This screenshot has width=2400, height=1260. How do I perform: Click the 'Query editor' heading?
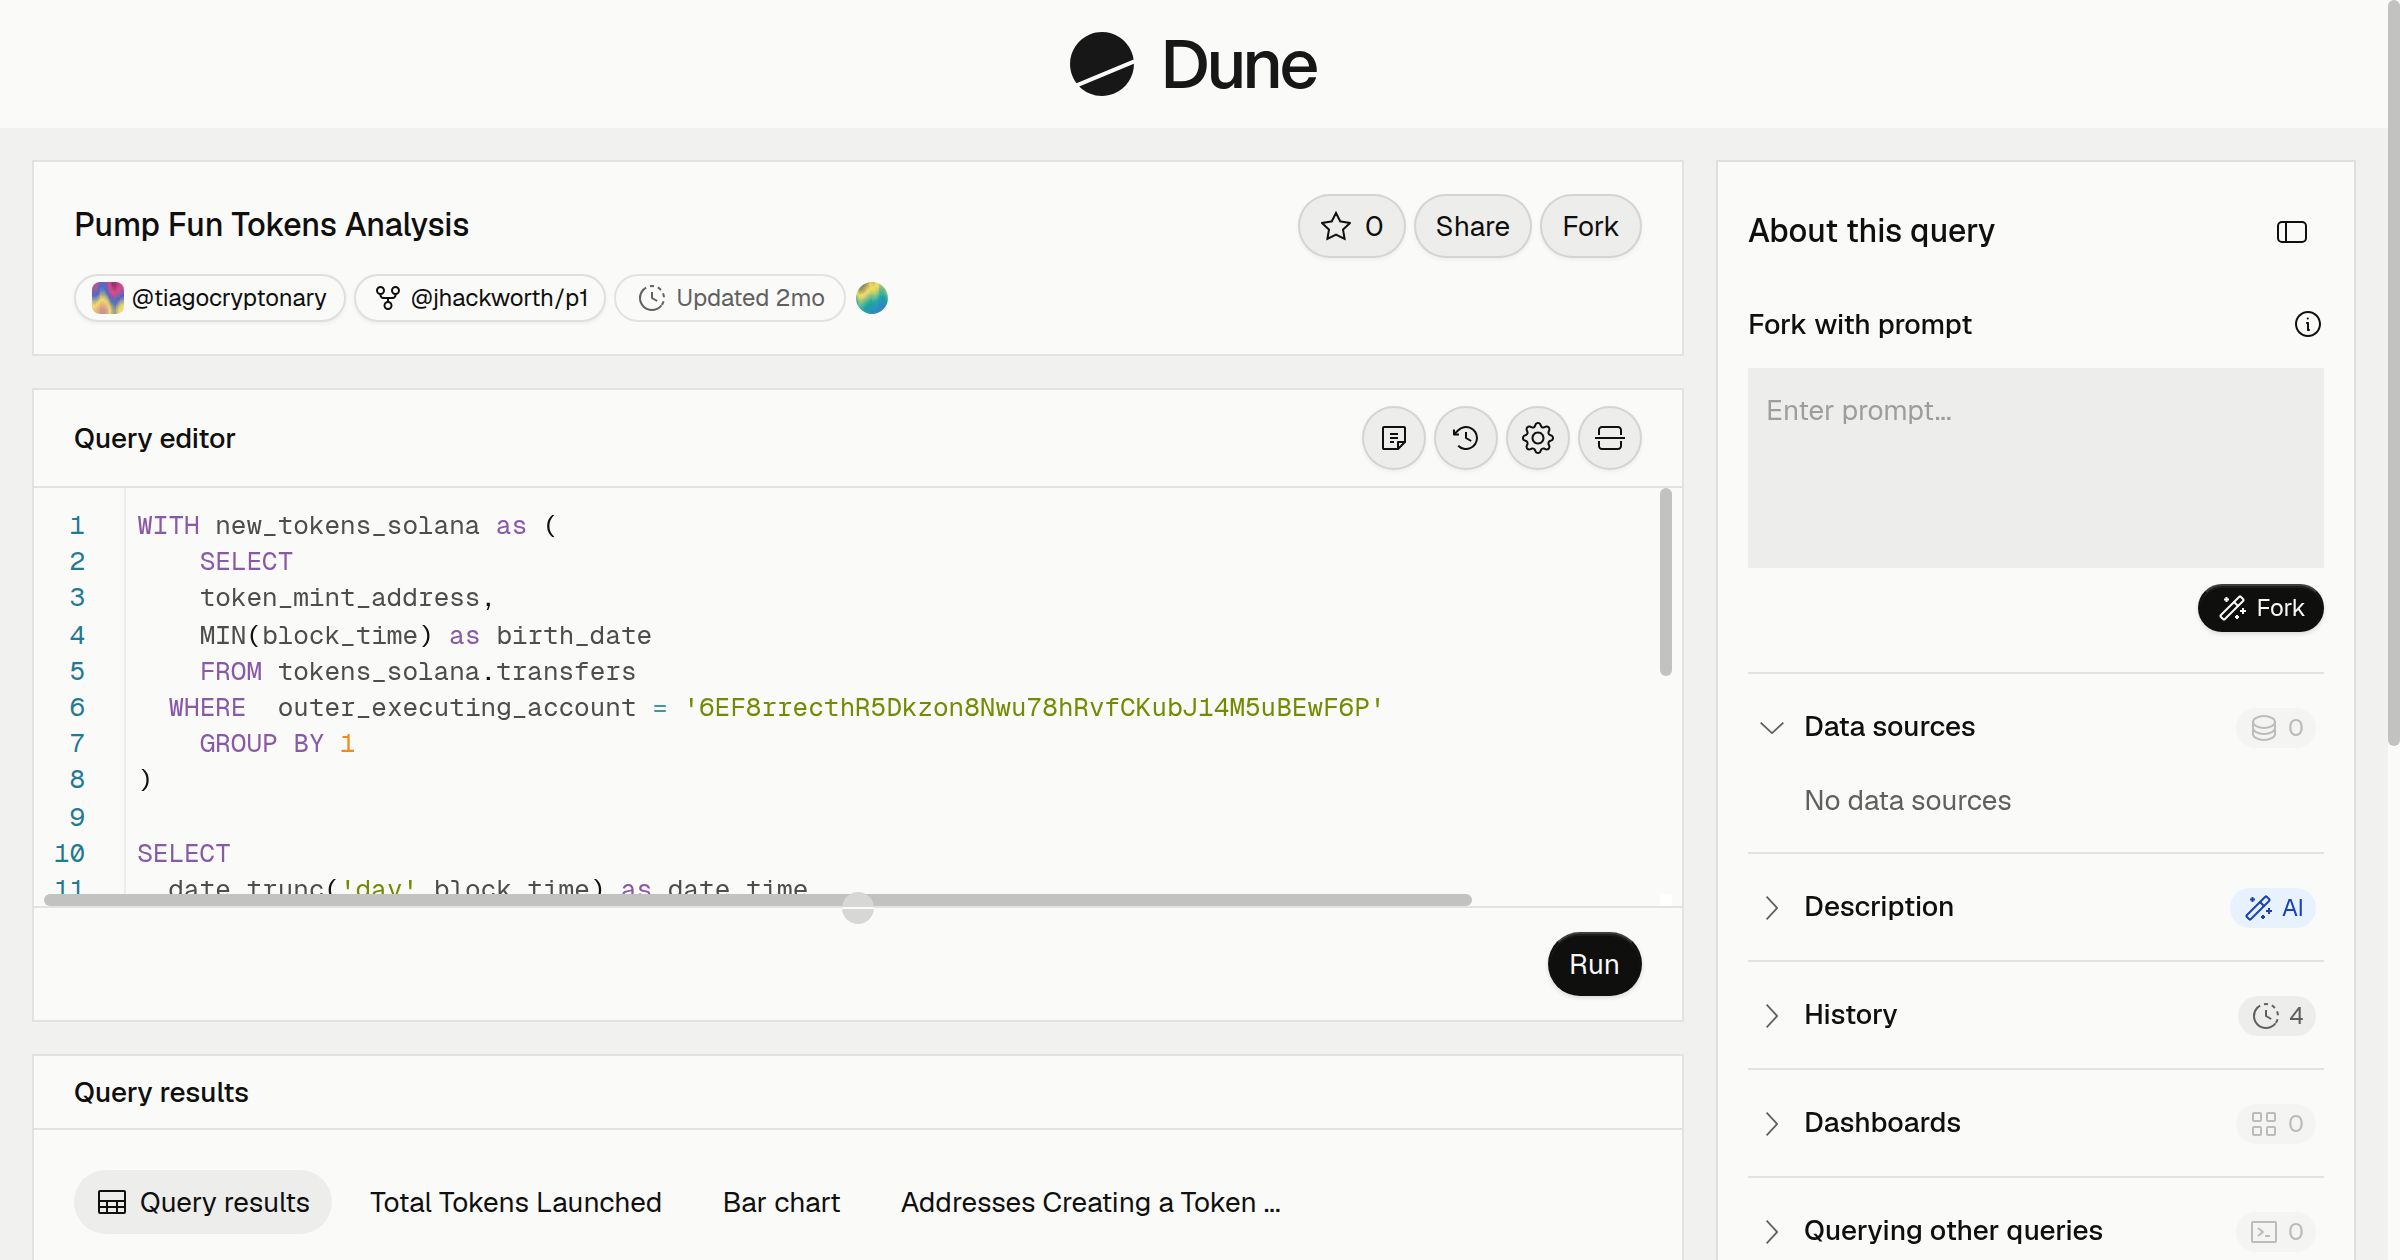[155, 438]
